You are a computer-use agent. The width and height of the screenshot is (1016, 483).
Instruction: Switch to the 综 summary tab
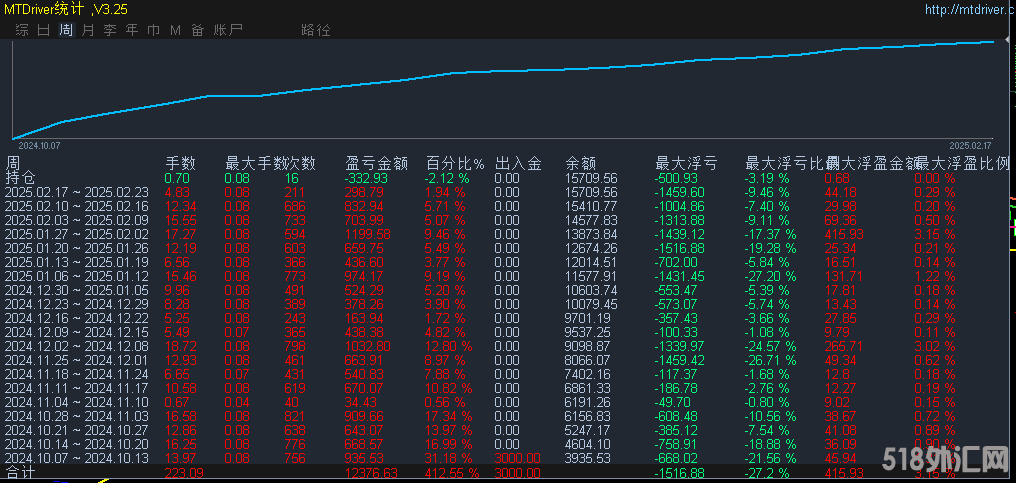click(x=22, y=30)
